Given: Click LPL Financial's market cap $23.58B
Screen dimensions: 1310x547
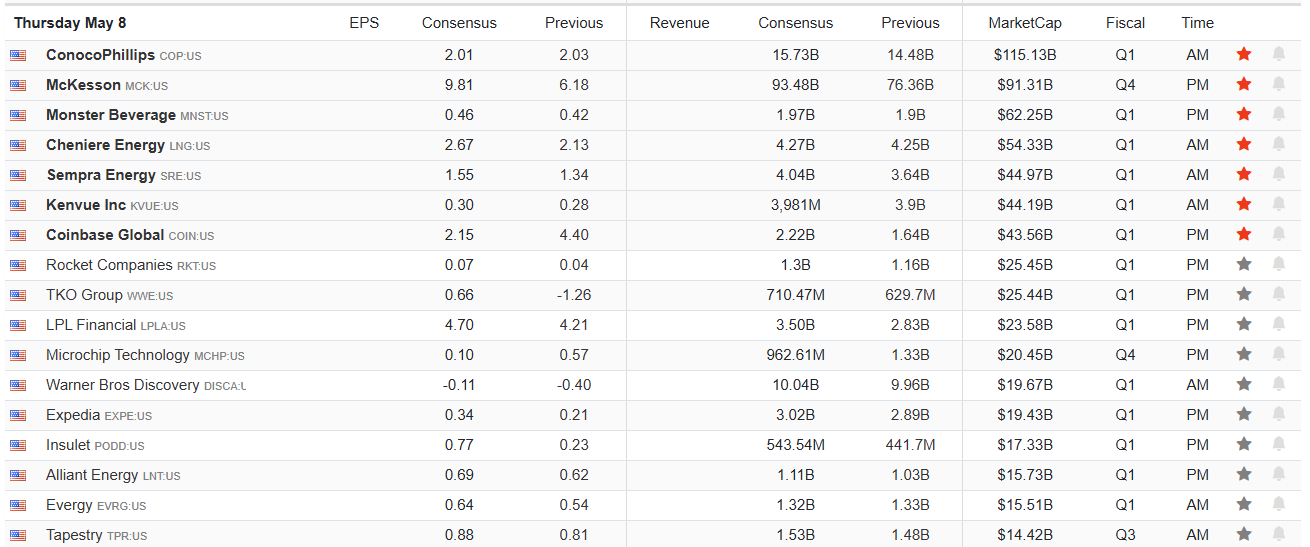Looking at the screenshot, I should click(x=1025, y=325).
